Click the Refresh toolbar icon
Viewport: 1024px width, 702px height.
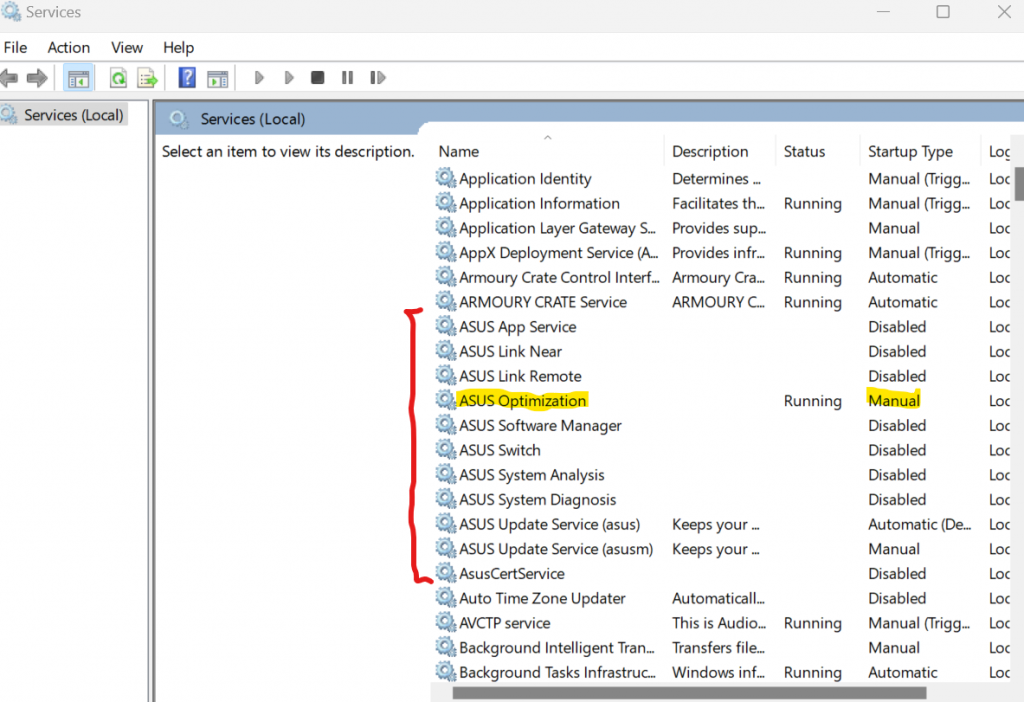click(118, 78)
